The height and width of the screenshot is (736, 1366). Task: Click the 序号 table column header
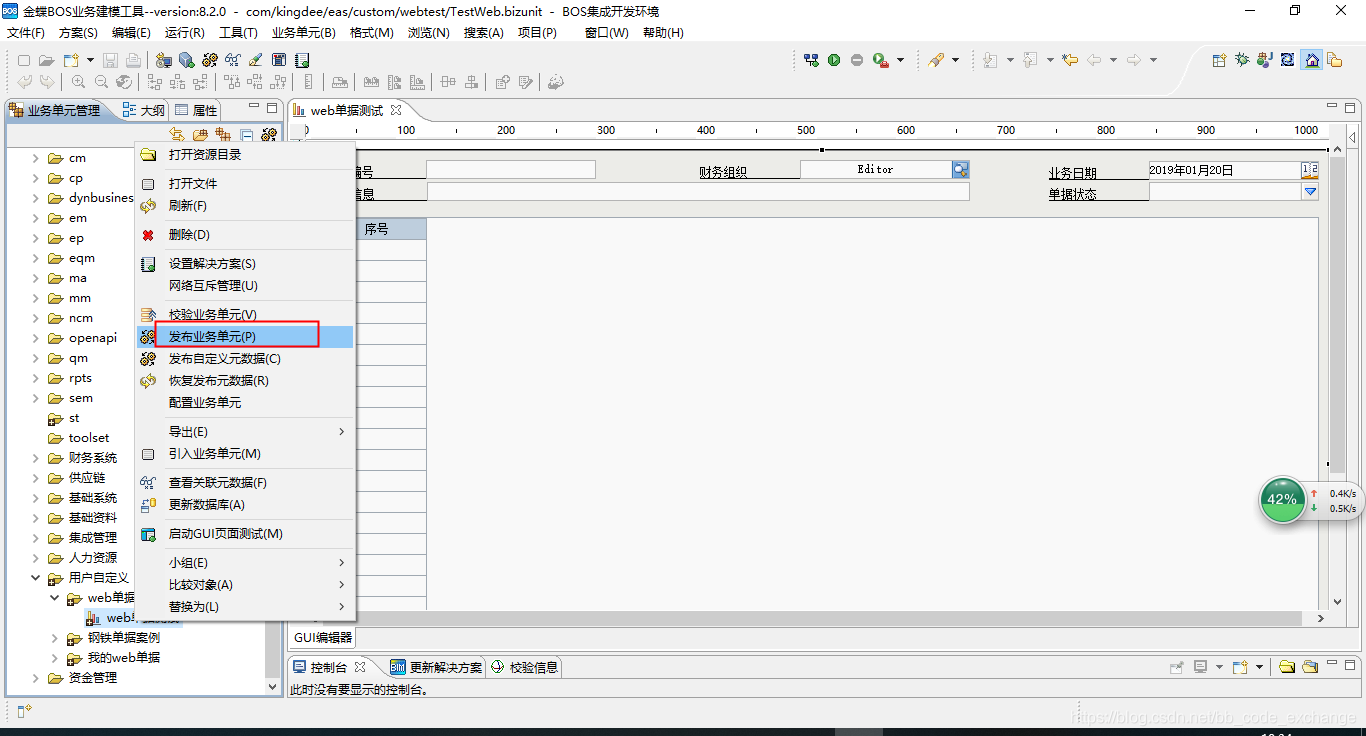(x=376, y=229)
